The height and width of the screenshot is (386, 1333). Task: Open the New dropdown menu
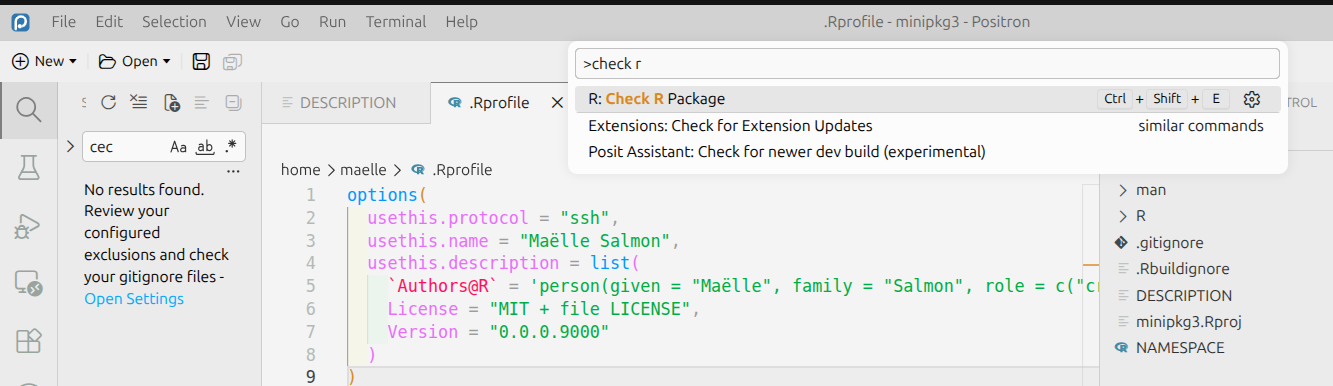click(x=44, y=62)
